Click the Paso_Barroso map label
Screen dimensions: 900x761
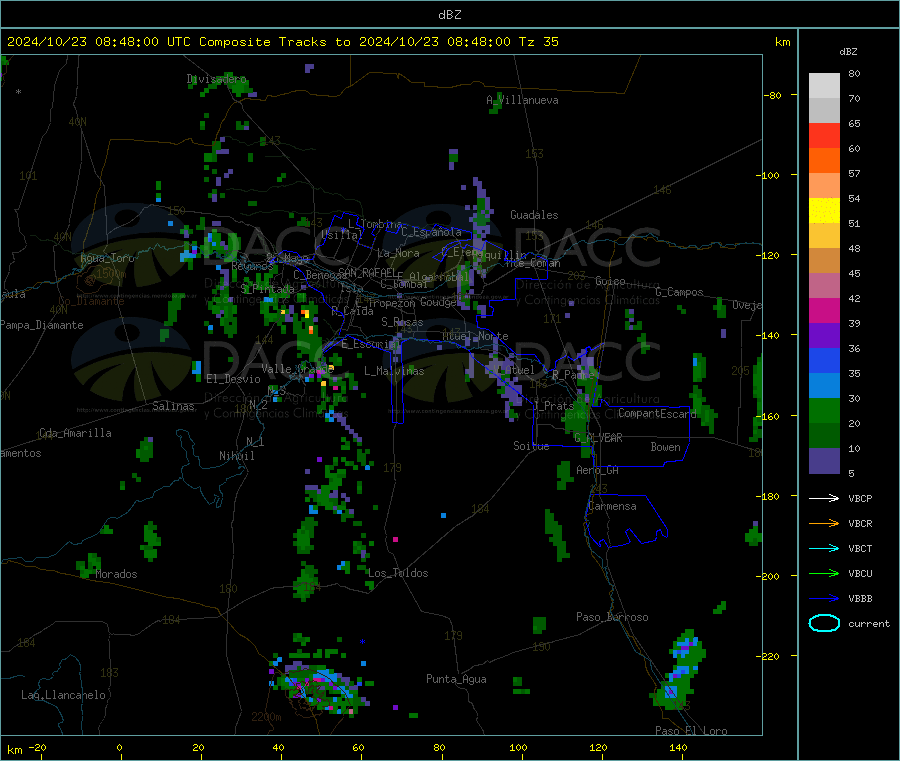click(612, 617)
